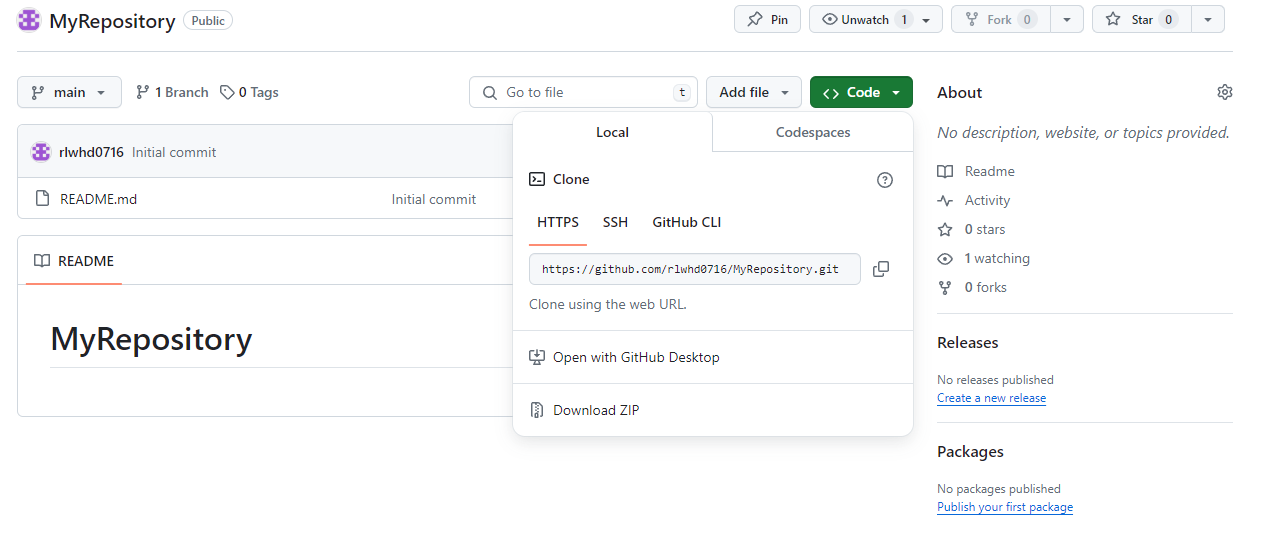Open the star lists dropdown arrow

1208,19
